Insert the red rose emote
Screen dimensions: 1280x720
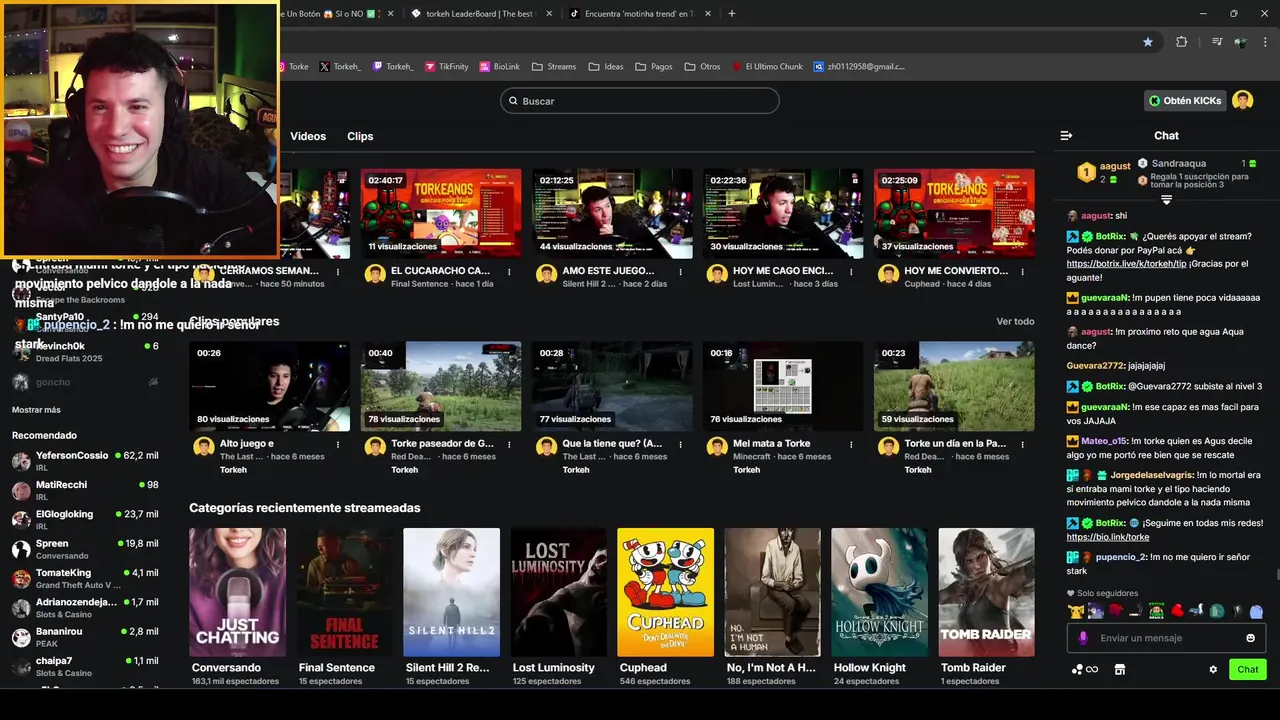coord(1116,611)
